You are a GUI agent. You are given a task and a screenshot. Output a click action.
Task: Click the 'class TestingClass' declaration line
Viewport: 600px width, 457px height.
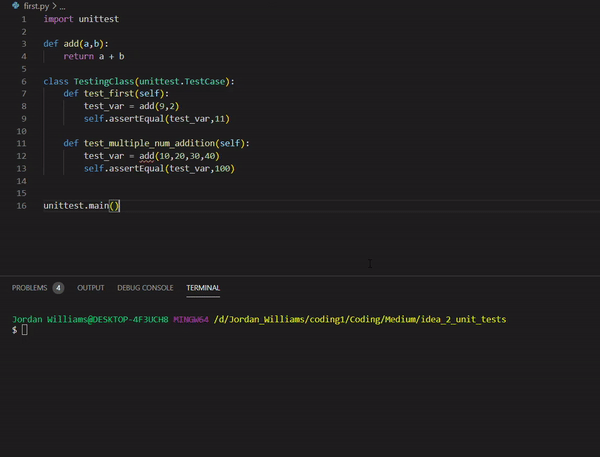tap(139, 82)
